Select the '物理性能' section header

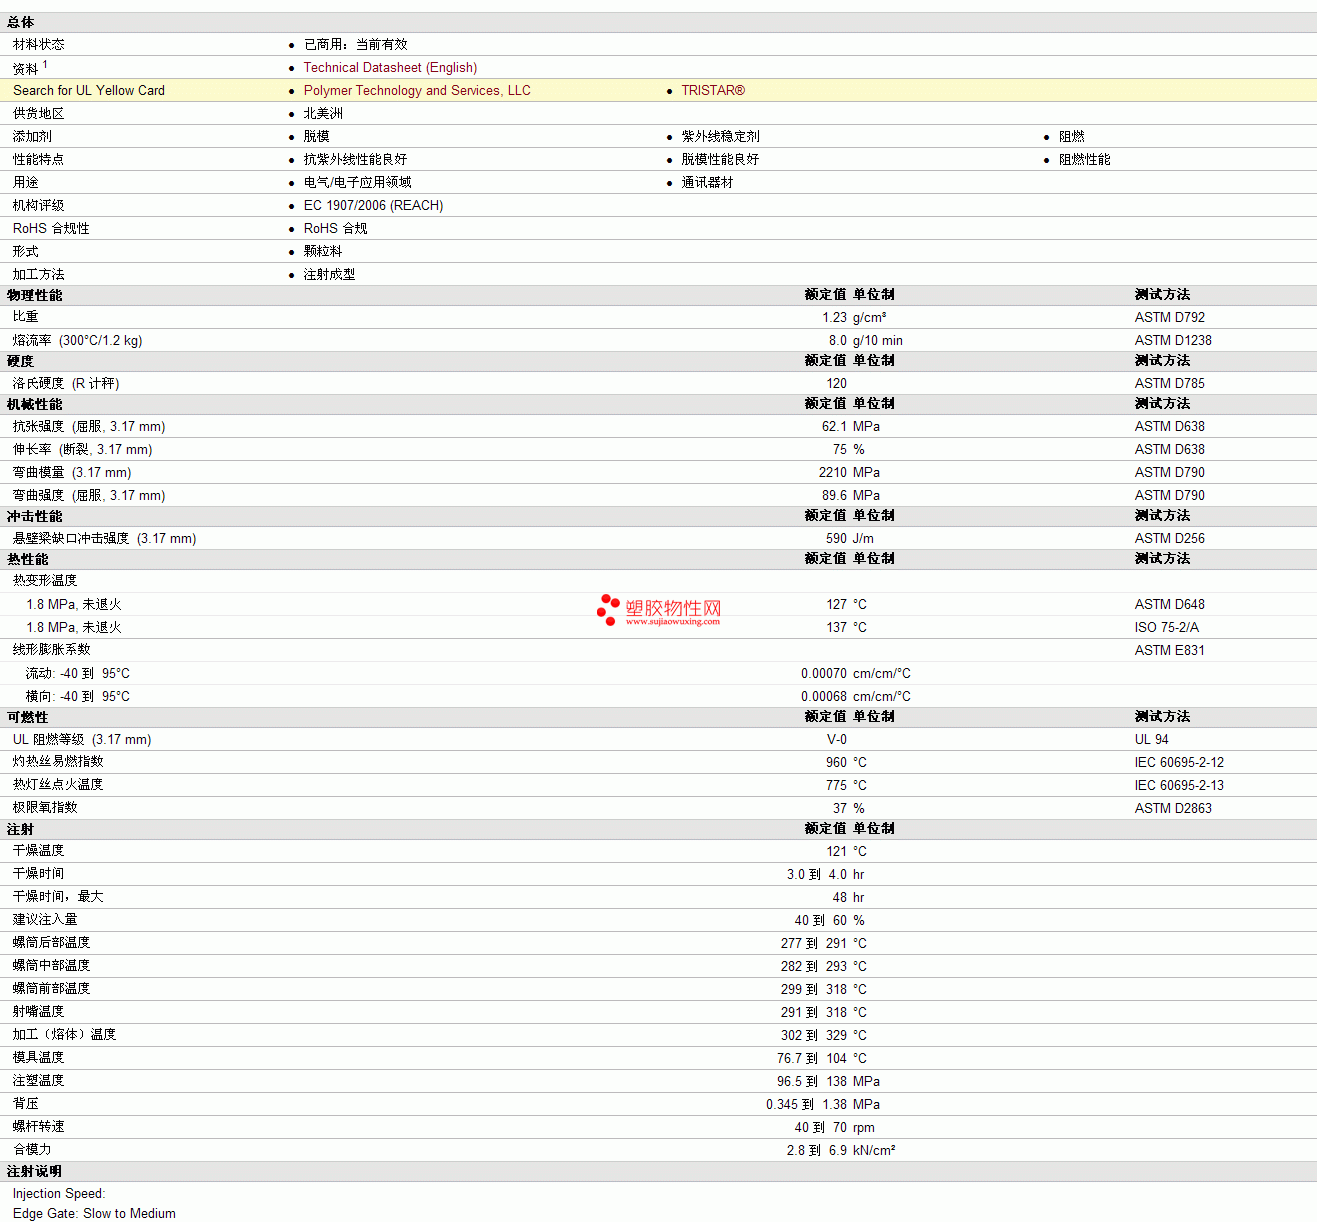click(x=34, y=295)
